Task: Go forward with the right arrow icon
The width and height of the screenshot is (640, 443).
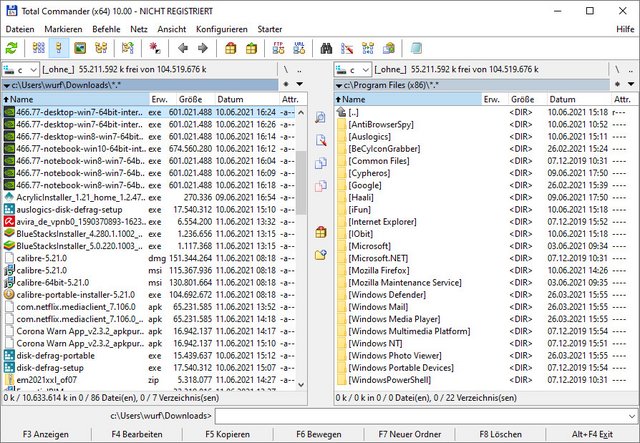Action: pos(203,49)
